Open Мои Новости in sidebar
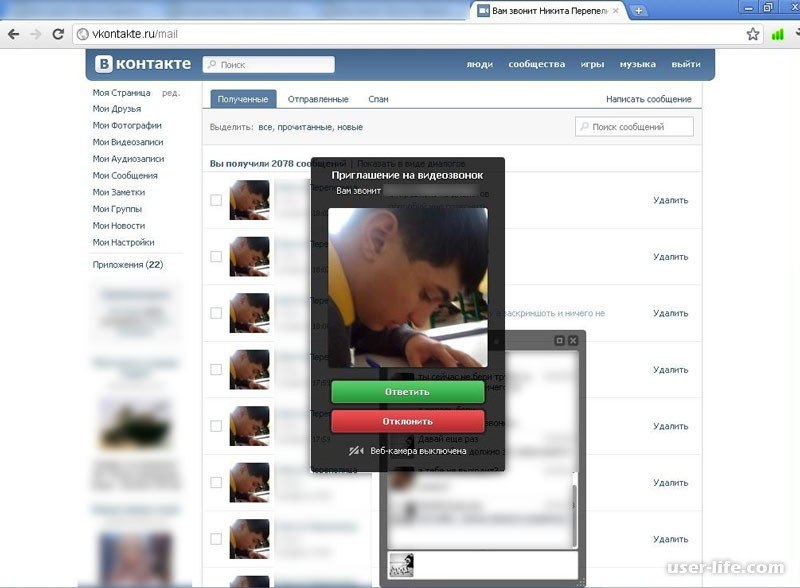 coord(119,226)
